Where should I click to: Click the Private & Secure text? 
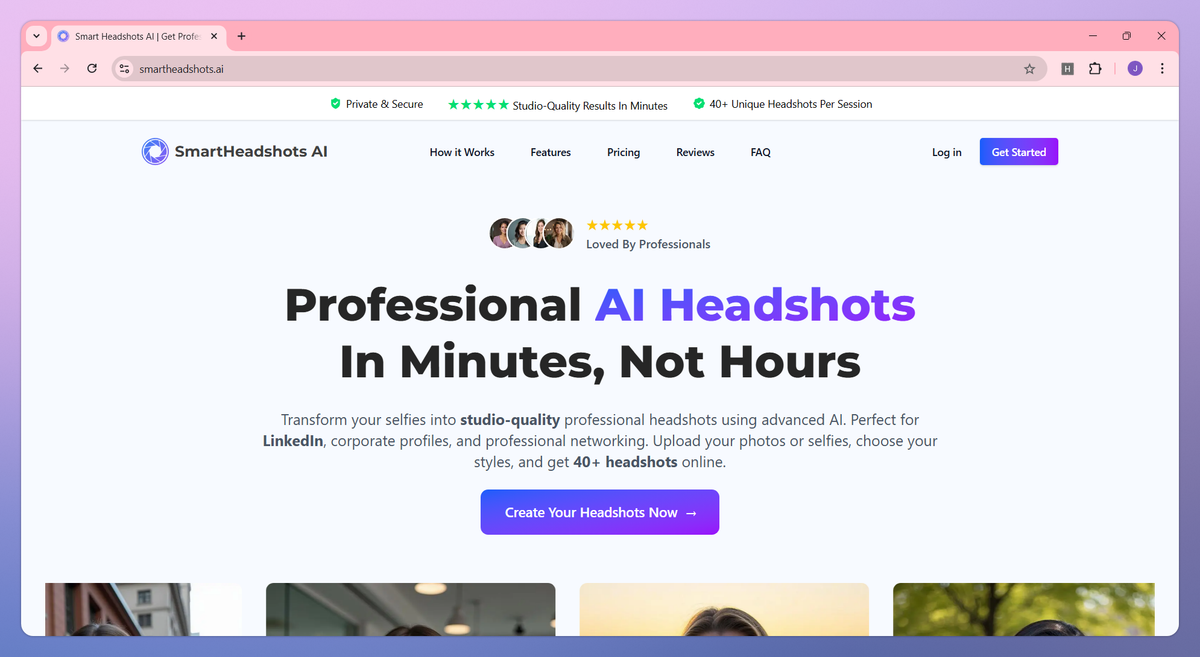coord(385,104)
